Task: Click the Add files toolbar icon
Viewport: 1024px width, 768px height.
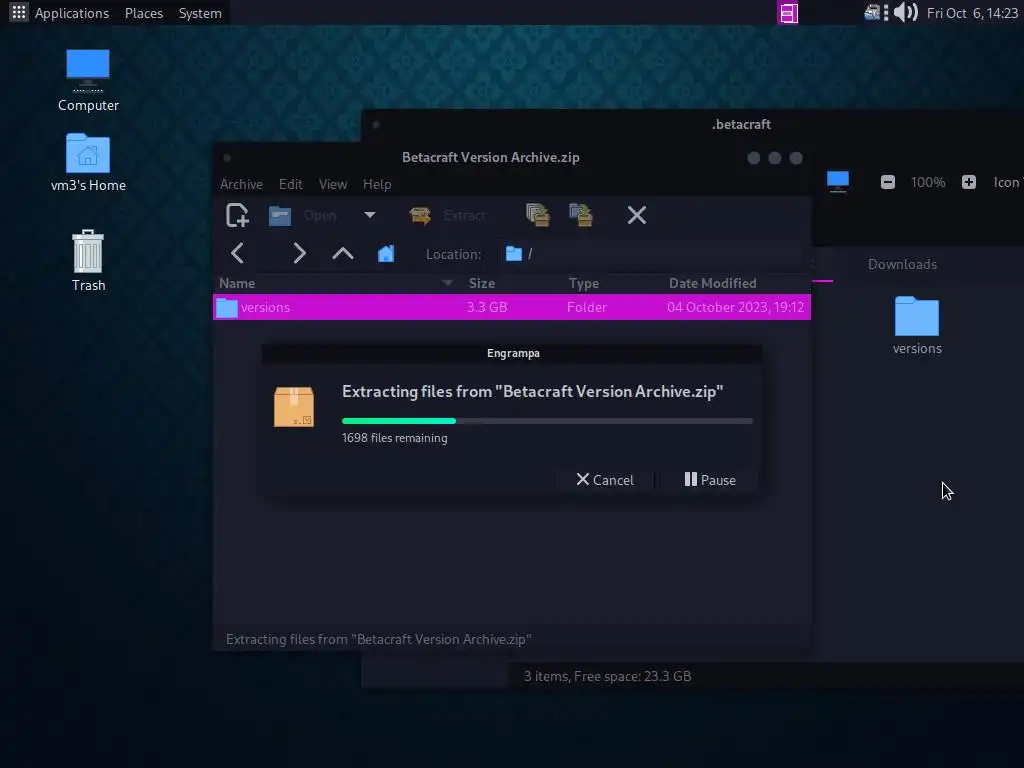Action: 537,215
